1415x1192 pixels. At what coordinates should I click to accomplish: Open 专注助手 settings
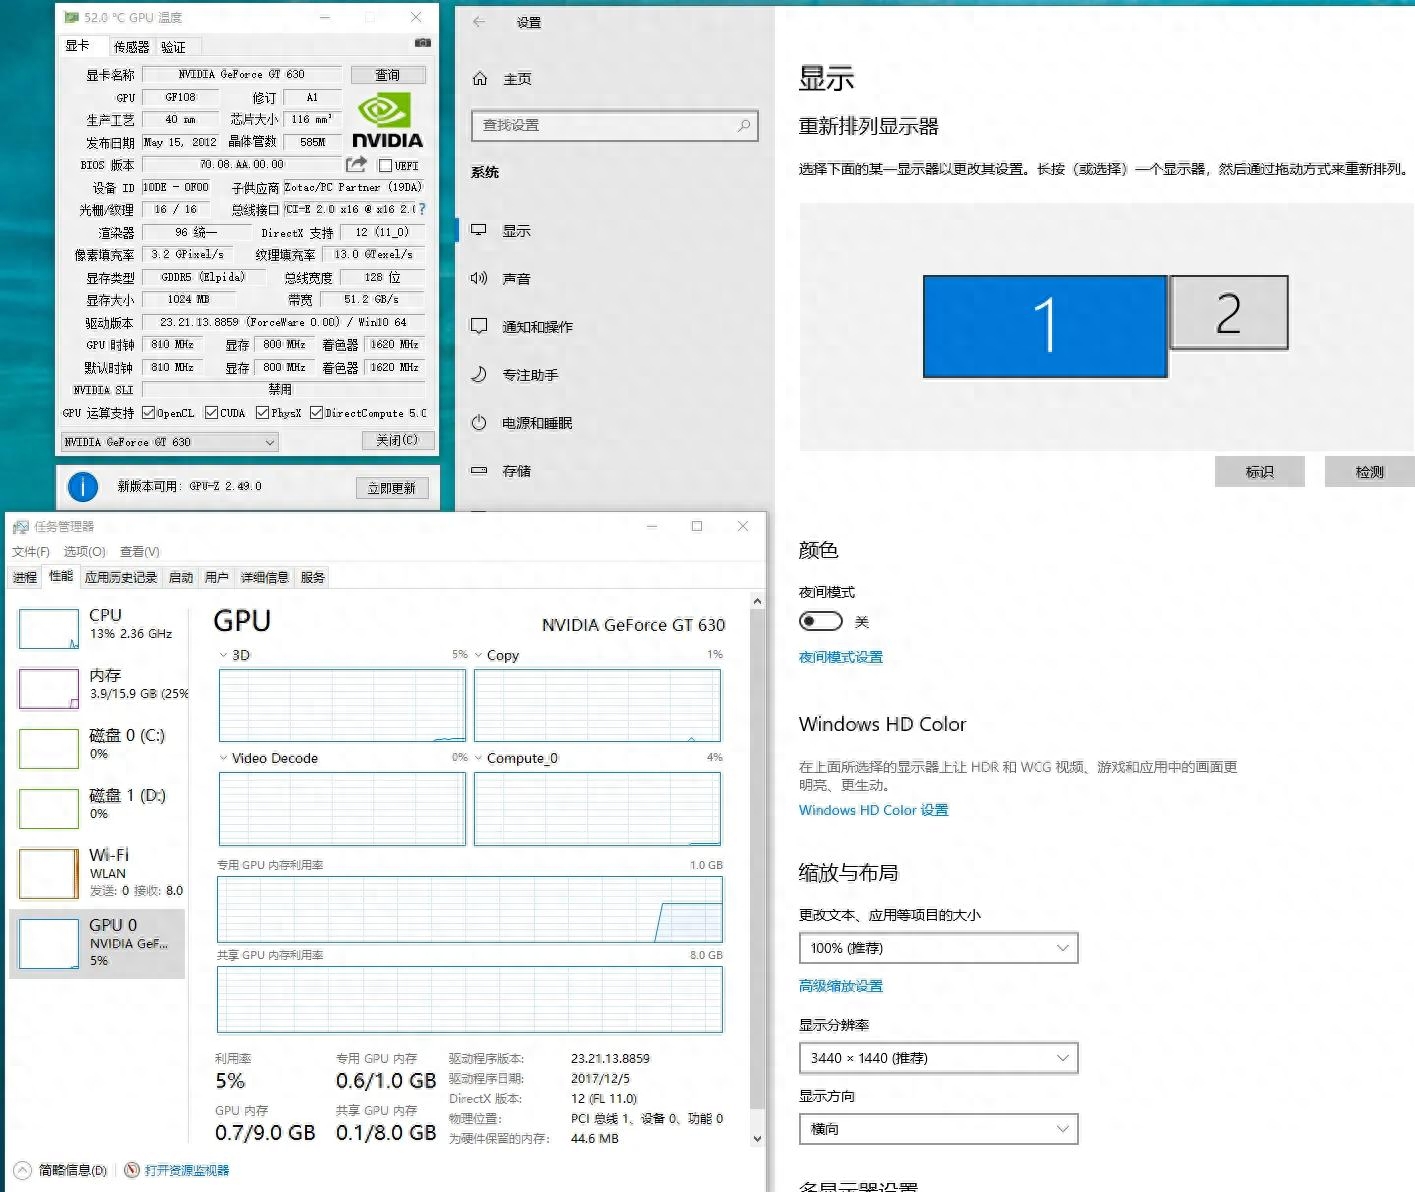[527, 375]
